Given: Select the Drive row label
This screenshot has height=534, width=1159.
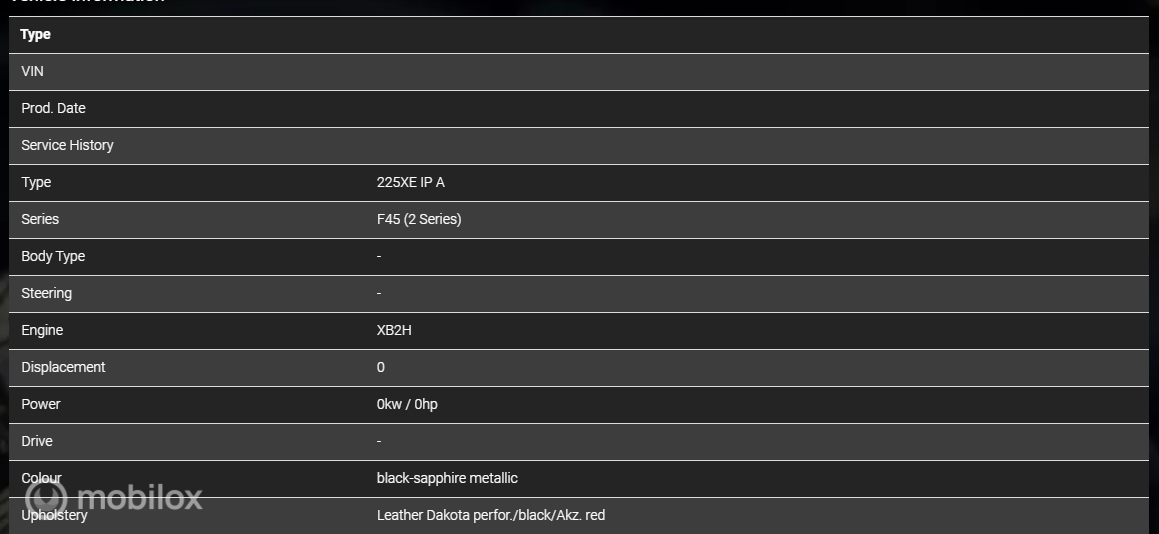Looking at the screenshot, I should (37, 441).
